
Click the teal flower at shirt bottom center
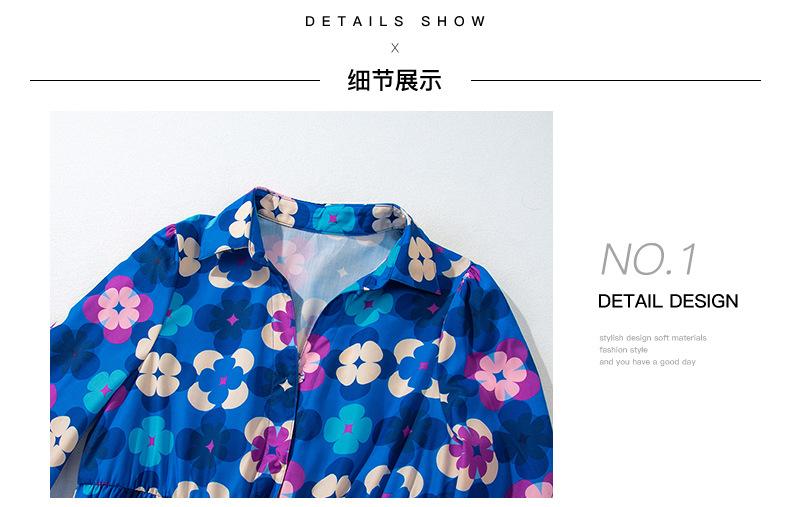pos(348,429)
